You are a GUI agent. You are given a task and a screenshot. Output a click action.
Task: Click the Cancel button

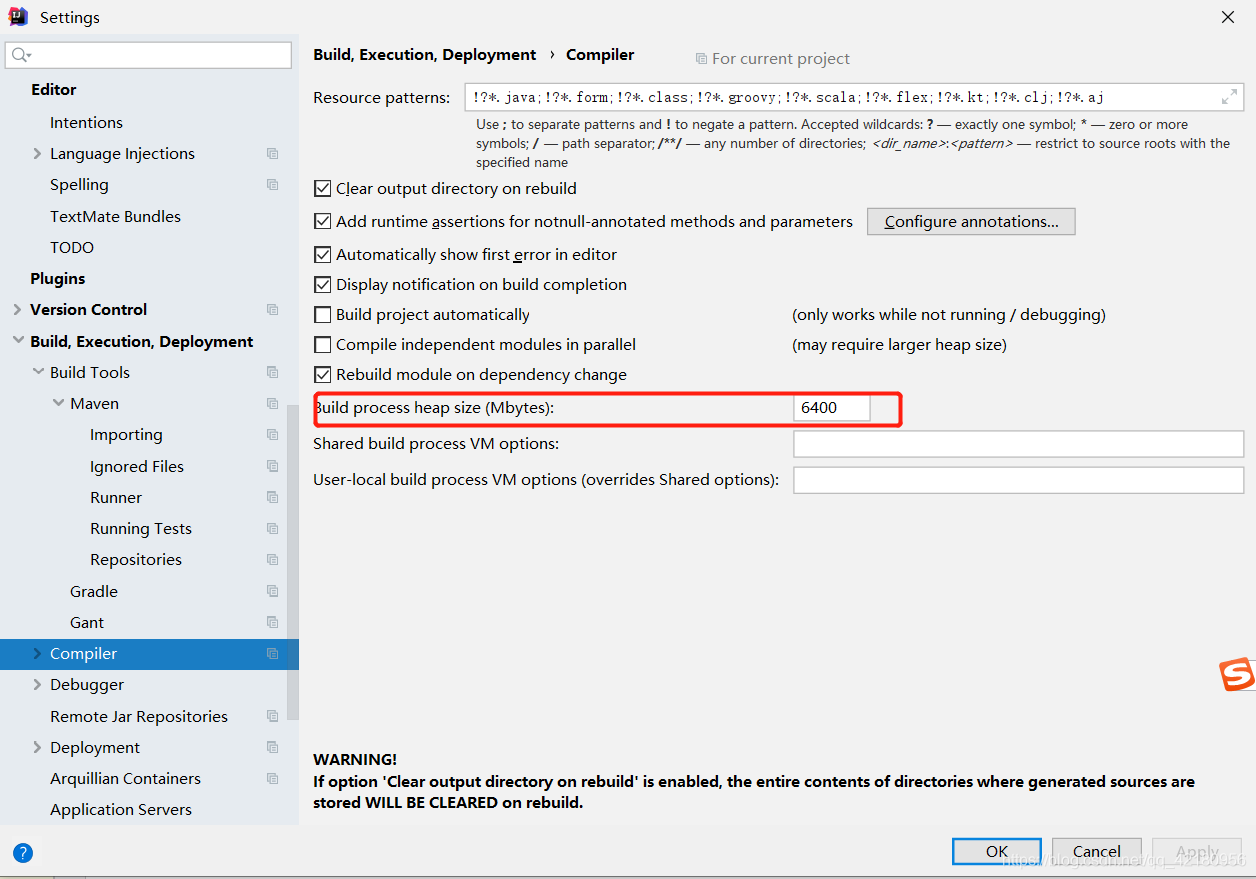pyautogui.click(x=1097, y=852)
